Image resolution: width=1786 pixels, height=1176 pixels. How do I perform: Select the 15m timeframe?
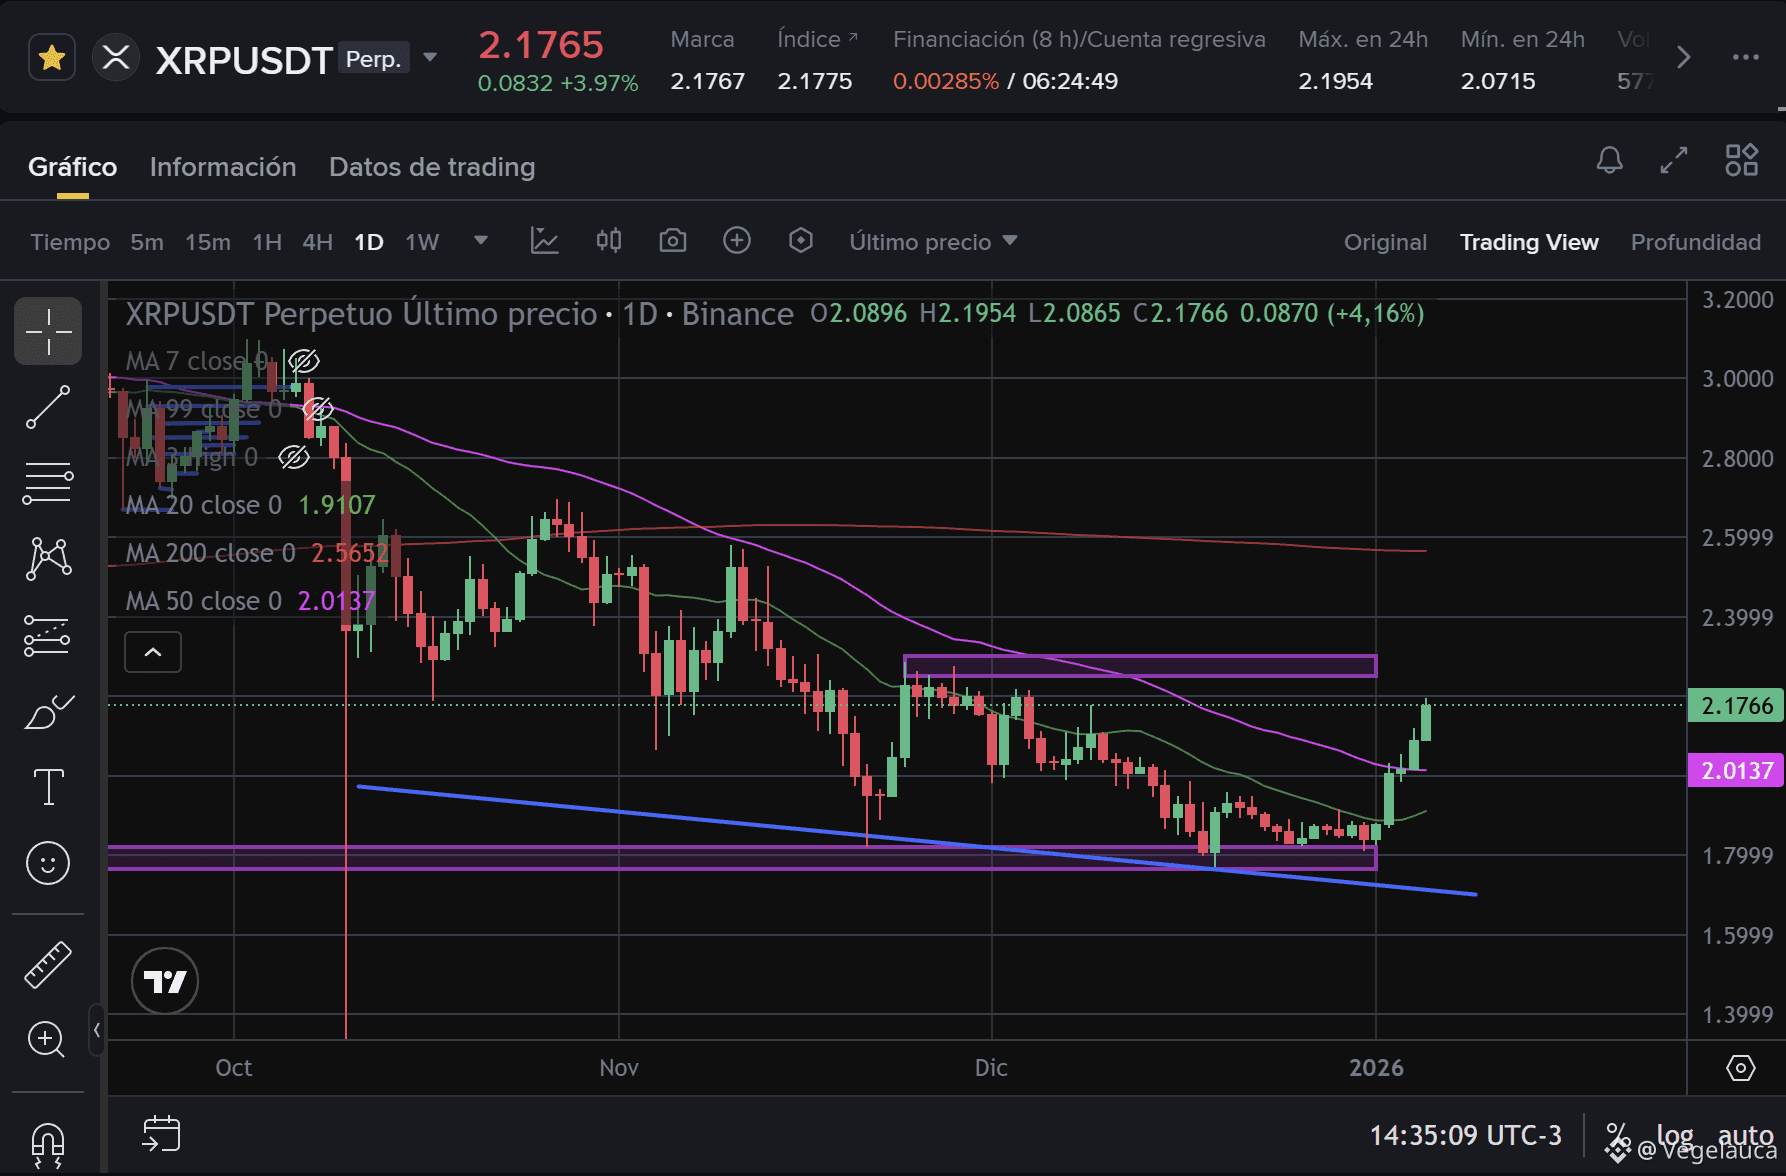pos(208,242)
